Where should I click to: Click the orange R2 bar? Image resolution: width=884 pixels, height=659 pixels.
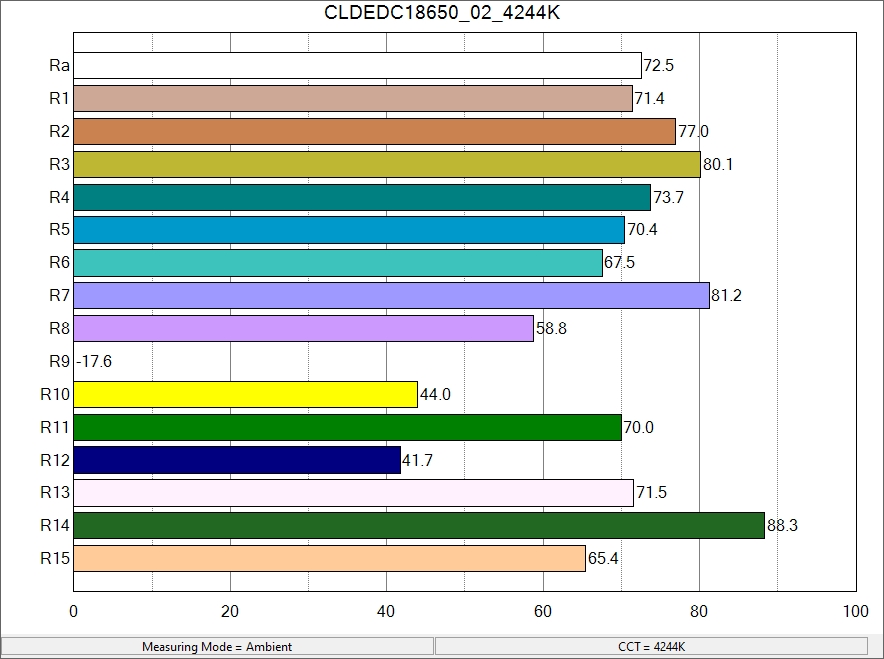(374, 131)
